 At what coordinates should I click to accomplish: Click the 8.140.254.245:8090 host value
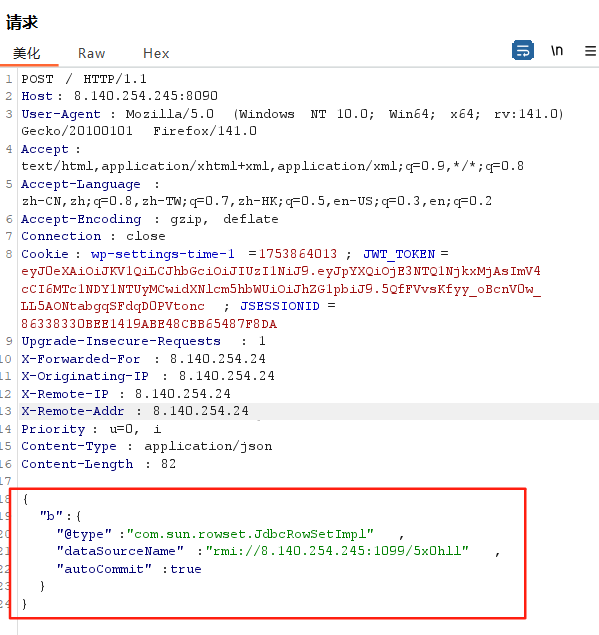(x=146, y=96)
